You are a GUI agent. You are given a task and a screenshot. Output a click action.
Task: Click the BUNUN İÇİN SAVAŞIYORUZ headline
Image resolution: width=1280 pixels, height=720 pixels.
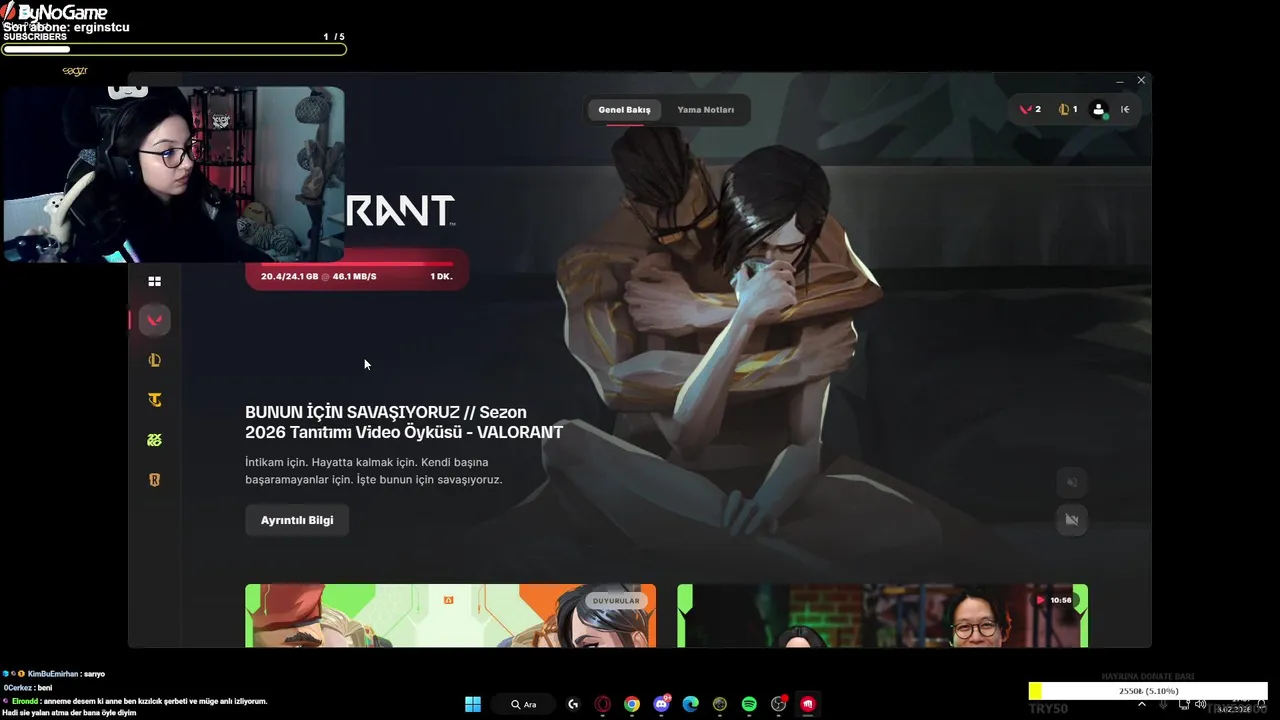pos(404,422)
